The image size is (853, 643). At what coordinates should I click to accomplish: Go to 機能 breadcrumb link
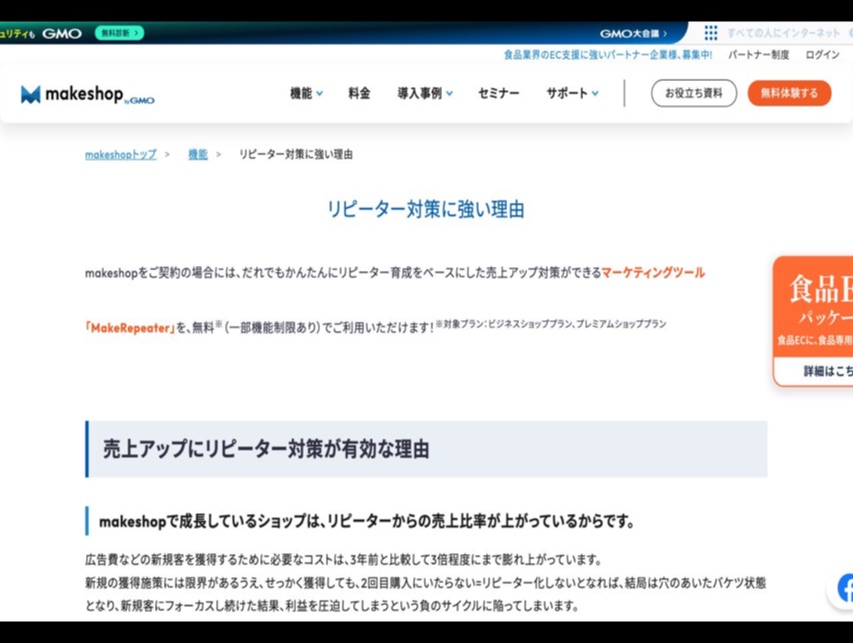pyautogui.click(x=198, y=154)
